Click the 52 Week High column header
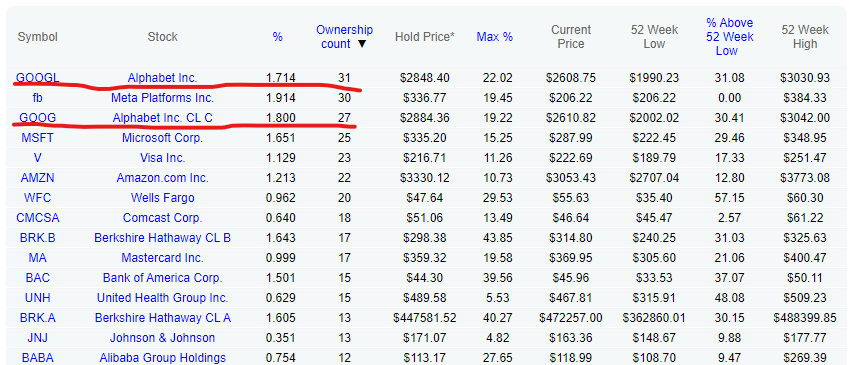Image resolution: width=853 pixels, height=365 pixels. pos(805,36)
